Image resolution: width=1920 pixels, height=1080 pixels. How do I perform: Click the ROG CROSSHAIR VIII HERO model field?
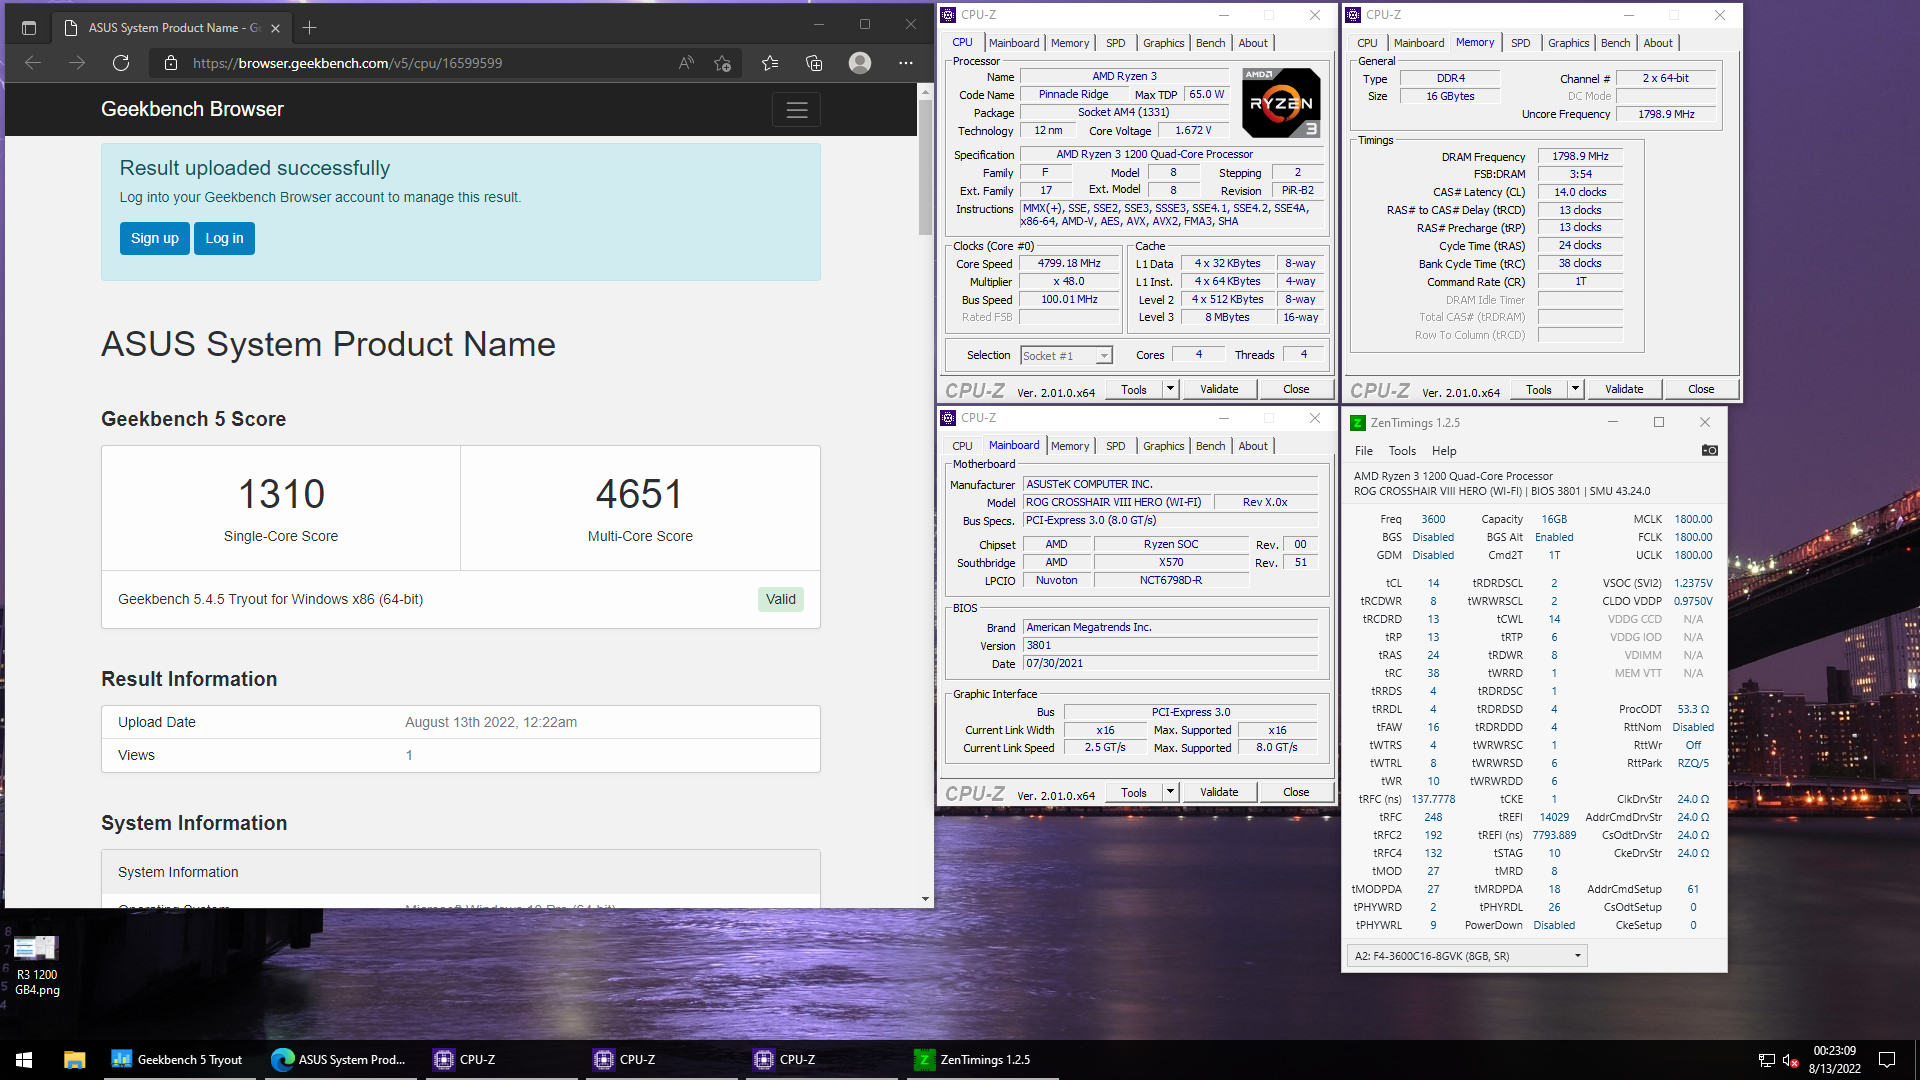[1115, 502]
